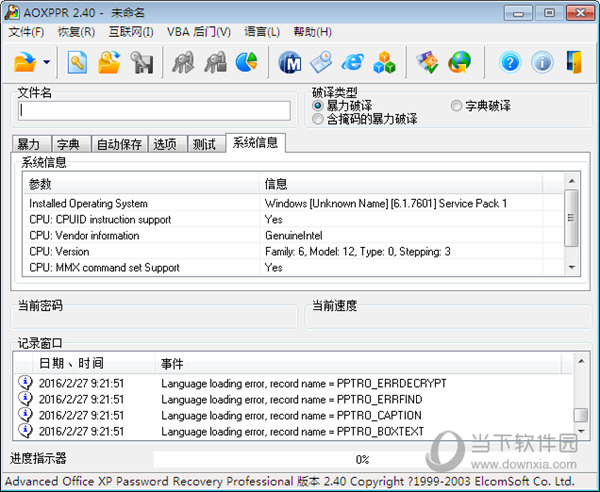Click the cards with green checkmark icon

427,62
